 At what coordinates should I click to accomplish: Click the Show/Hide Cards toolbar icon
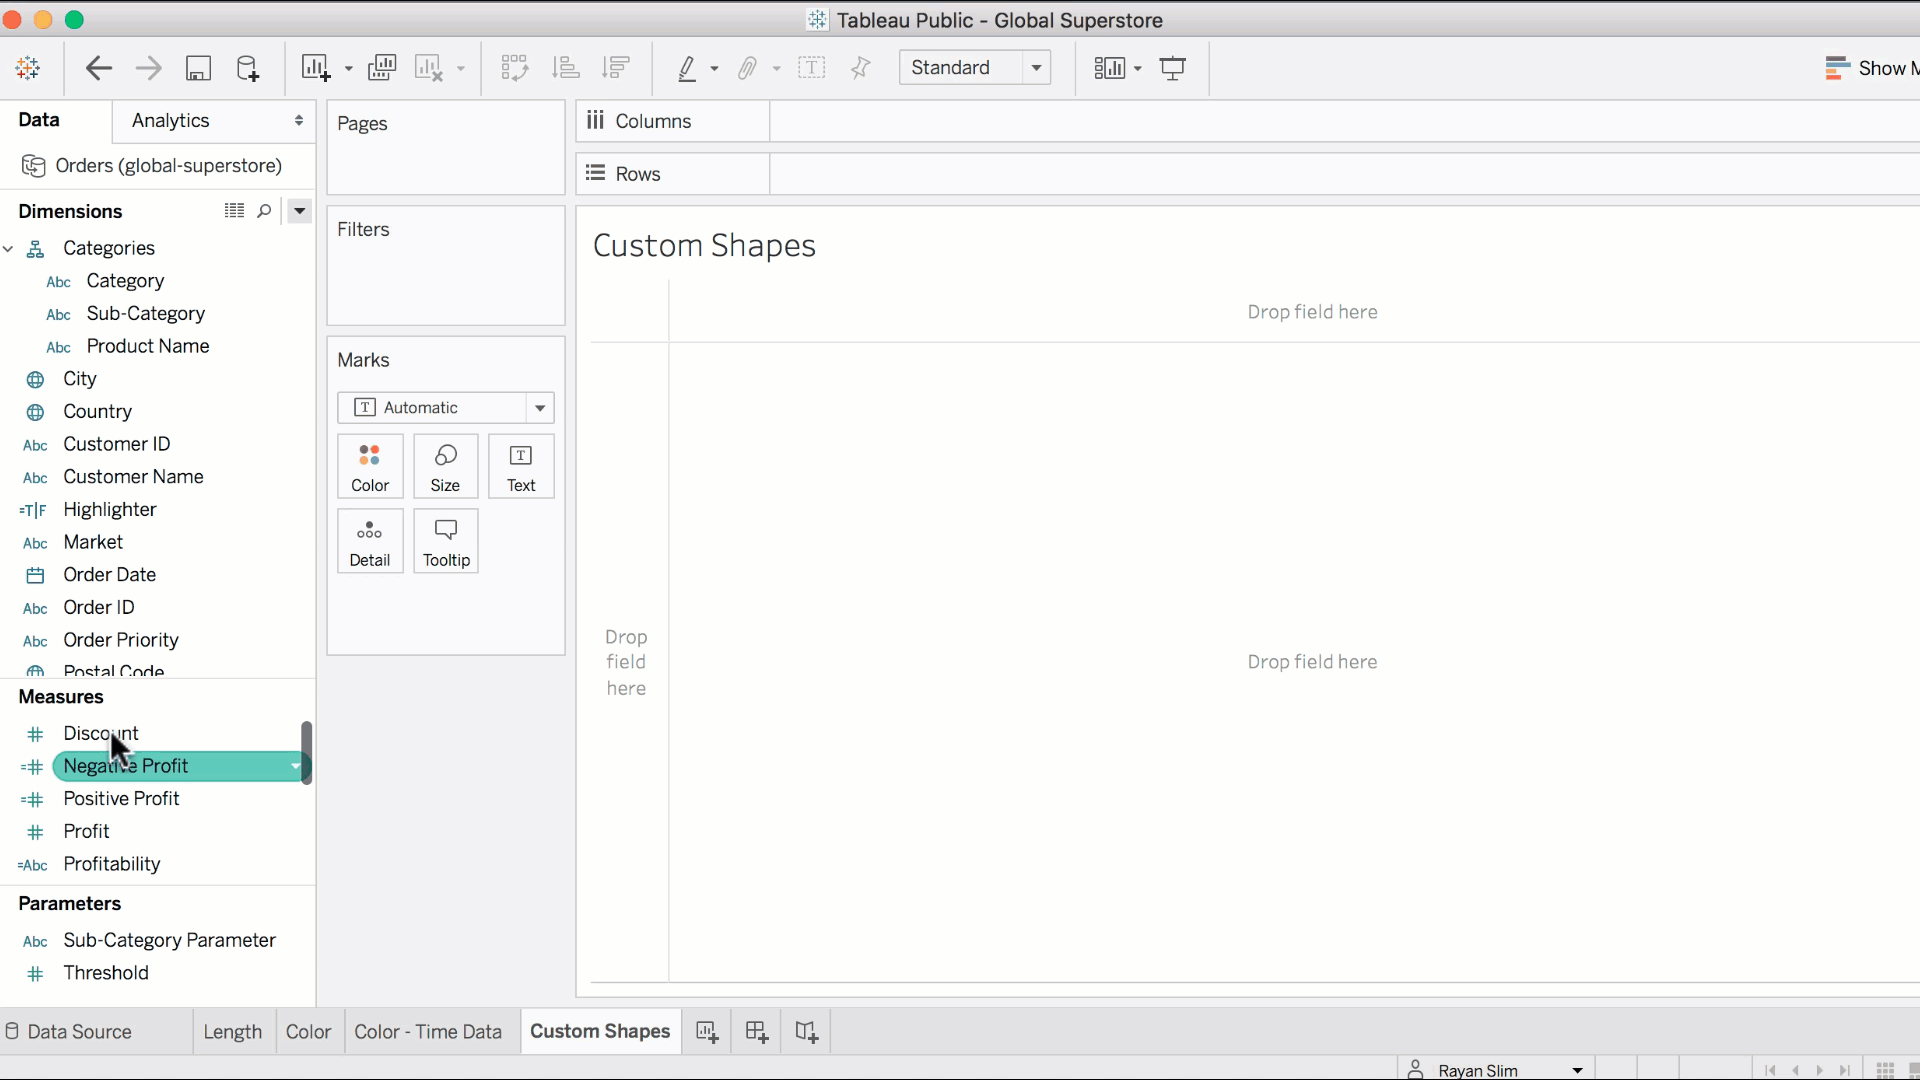(1110, 68)
